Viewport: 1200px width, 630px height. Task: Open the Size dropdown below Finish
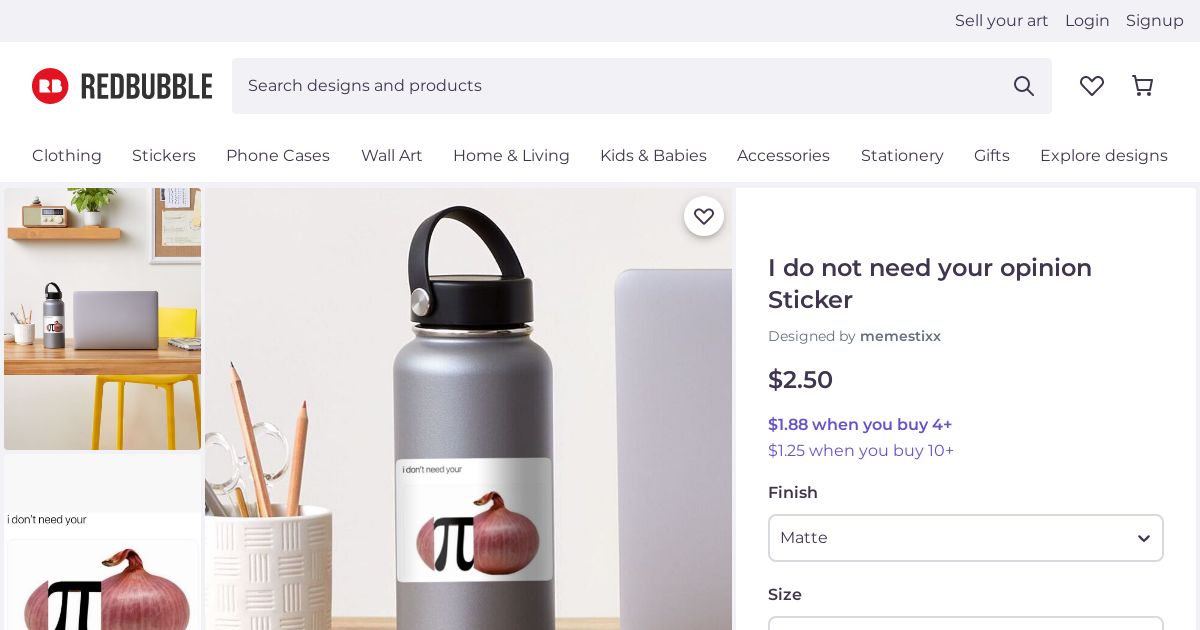(x=966, y=623)
